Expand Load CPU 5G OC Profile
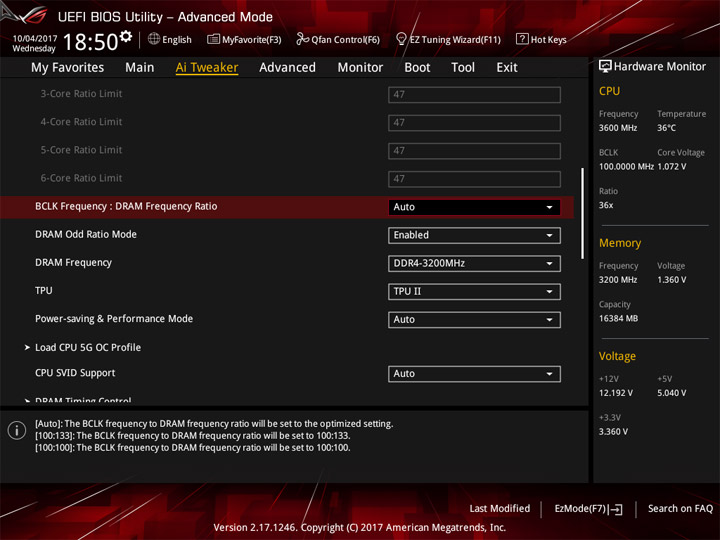The height and width of the screenshot is (540, 720). tap(88, 348)
